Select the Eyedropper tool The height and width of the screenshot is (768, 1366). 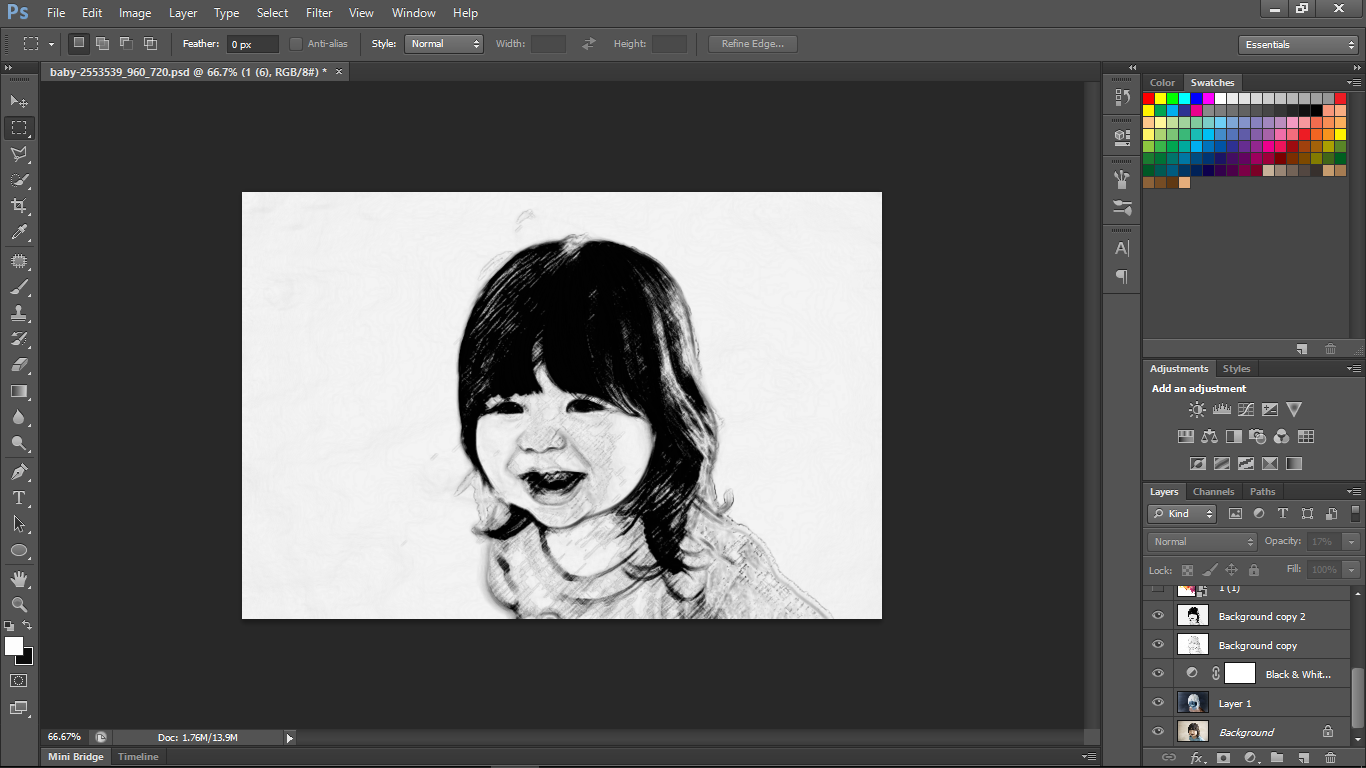coord(19,232)
